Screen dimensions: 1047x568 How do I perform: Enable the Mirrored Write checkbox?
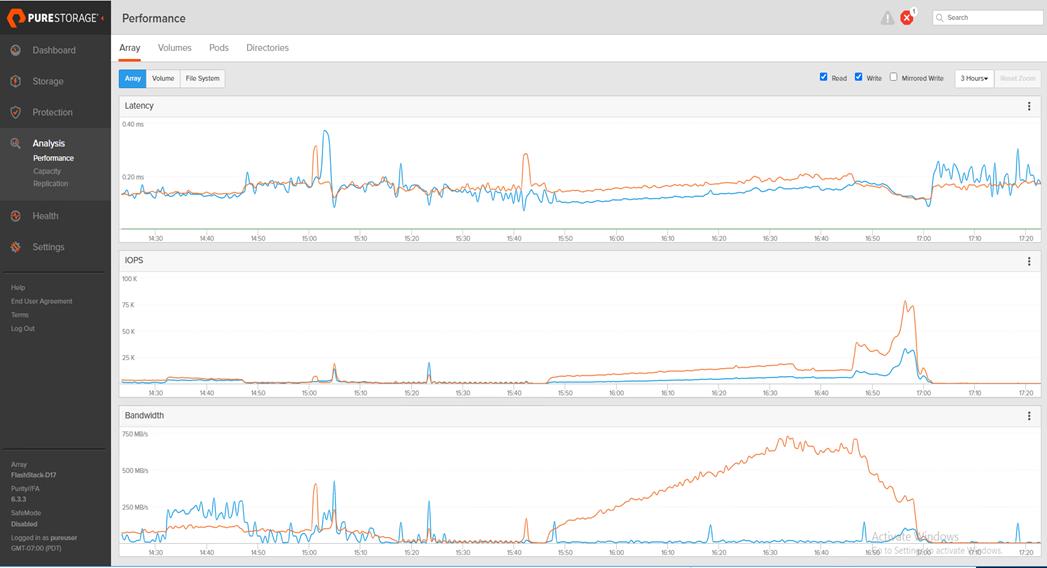click(893, 77)
